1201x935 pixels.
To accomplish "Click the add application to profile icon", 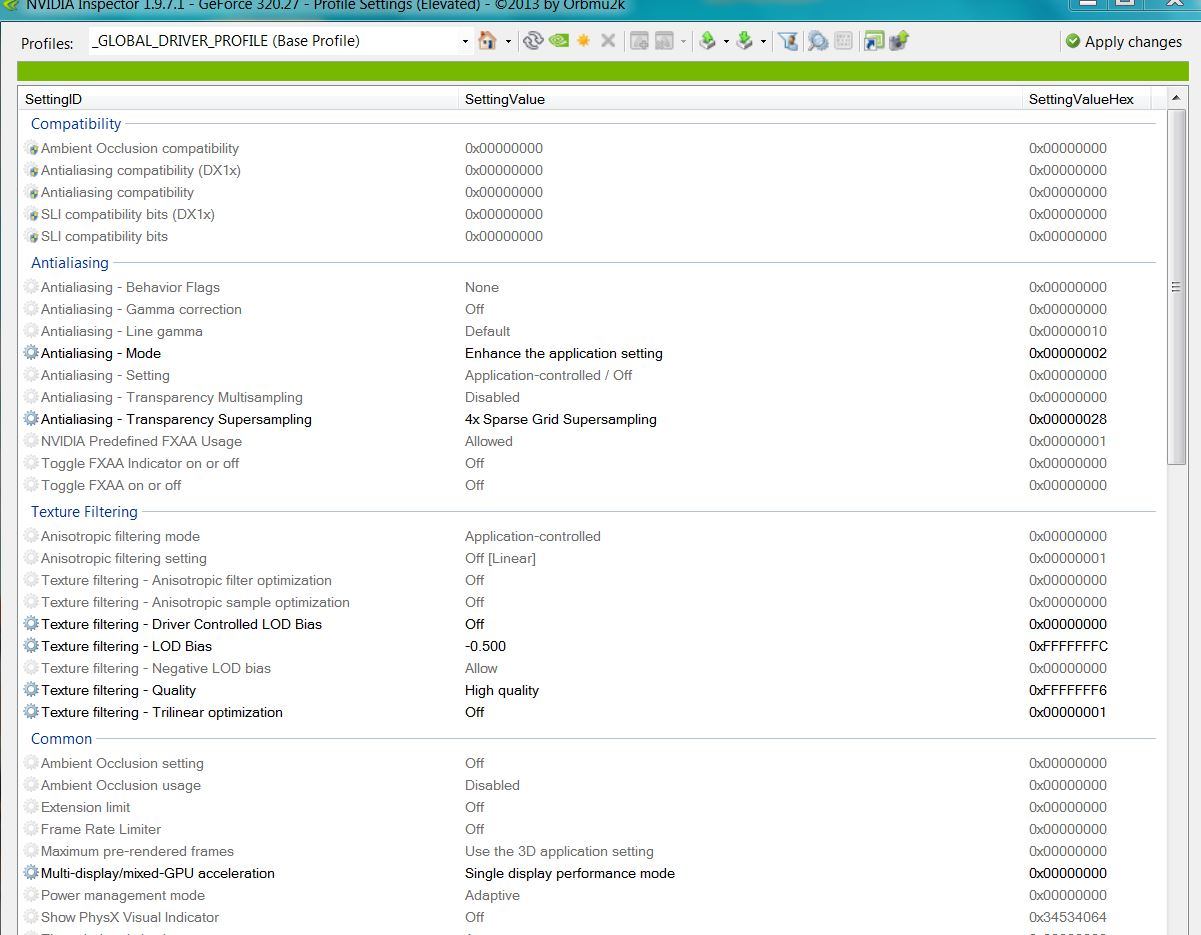I will [639, 41].
